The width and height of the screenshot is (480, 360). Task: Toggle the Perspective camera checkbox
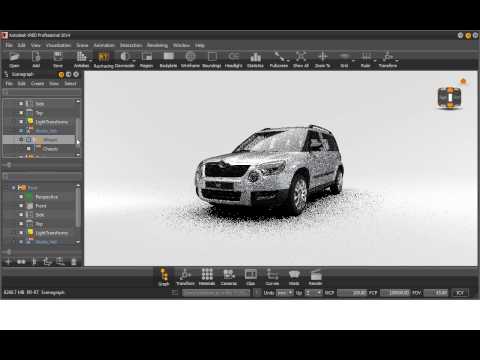tap(21, 197)
